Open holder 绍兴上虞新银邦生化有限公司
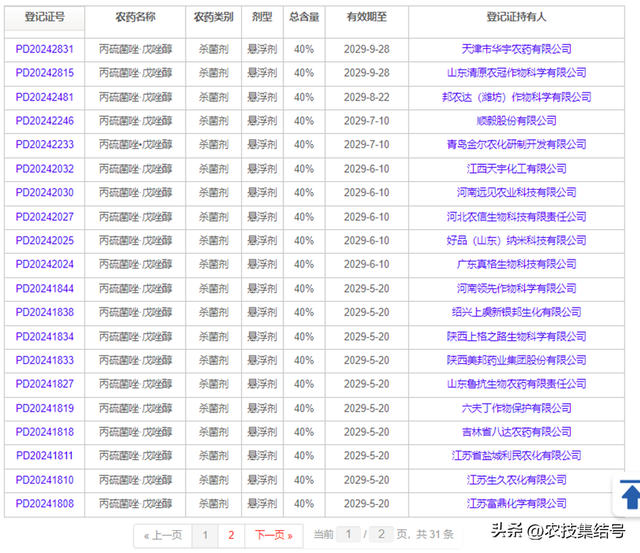Viewport: 640px width, 553px height. coord(516,312)
